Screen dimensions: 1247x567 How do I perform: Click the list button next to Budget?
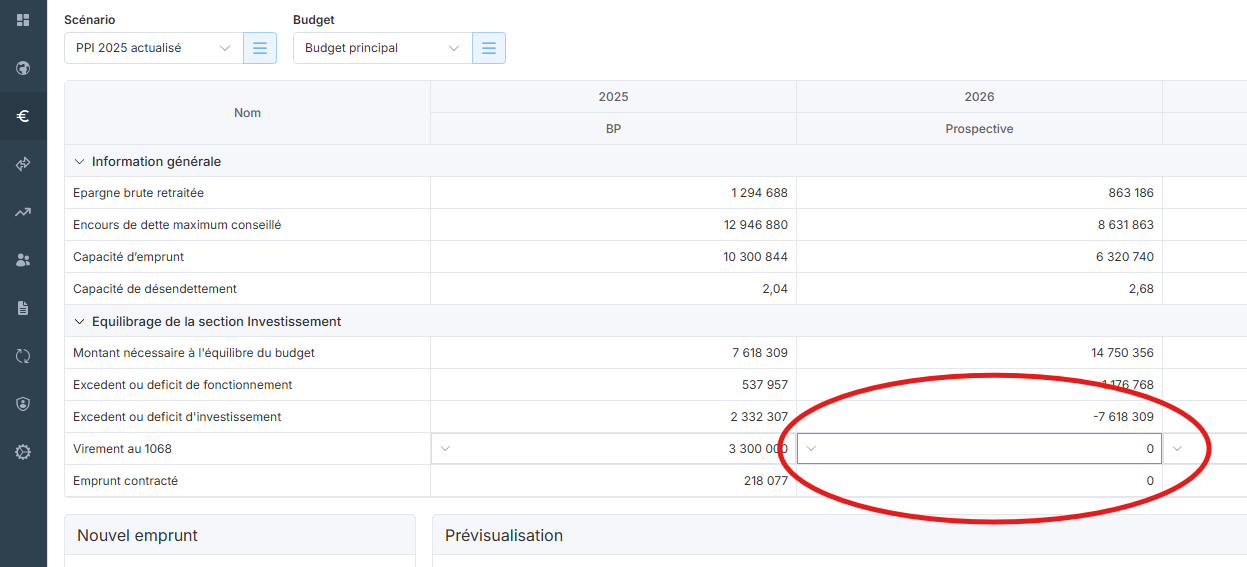pos(489,48)
